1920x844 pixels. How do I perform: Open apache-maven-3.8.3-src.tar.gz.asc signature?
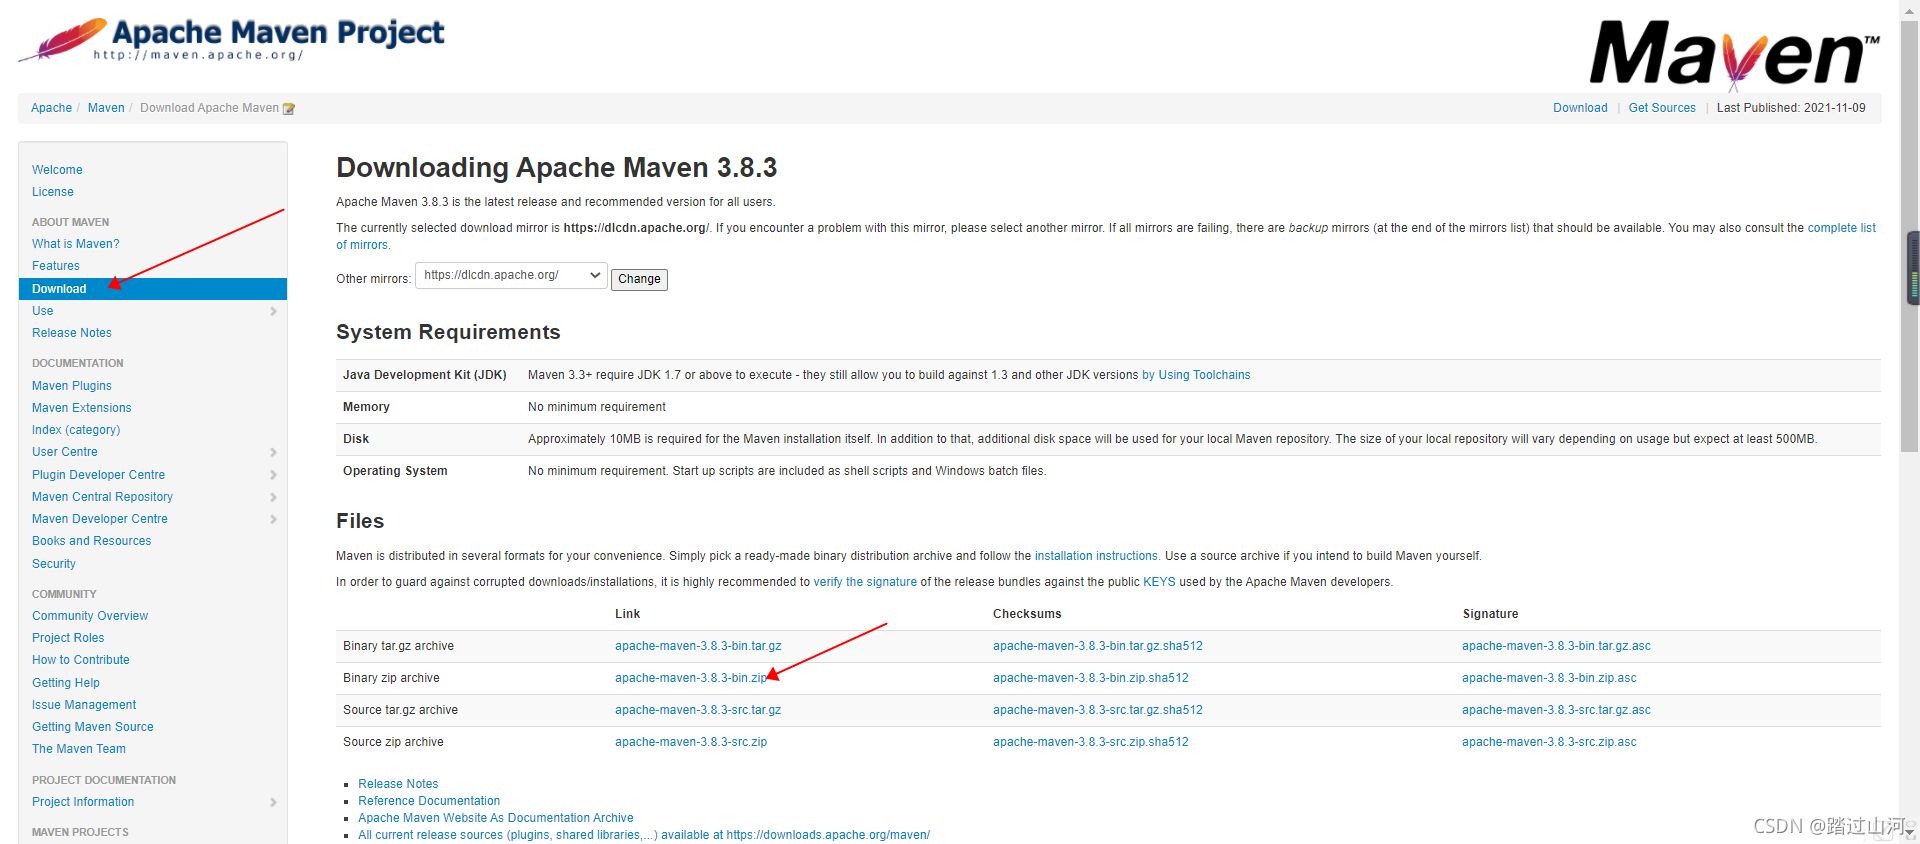pos(1556,710)
